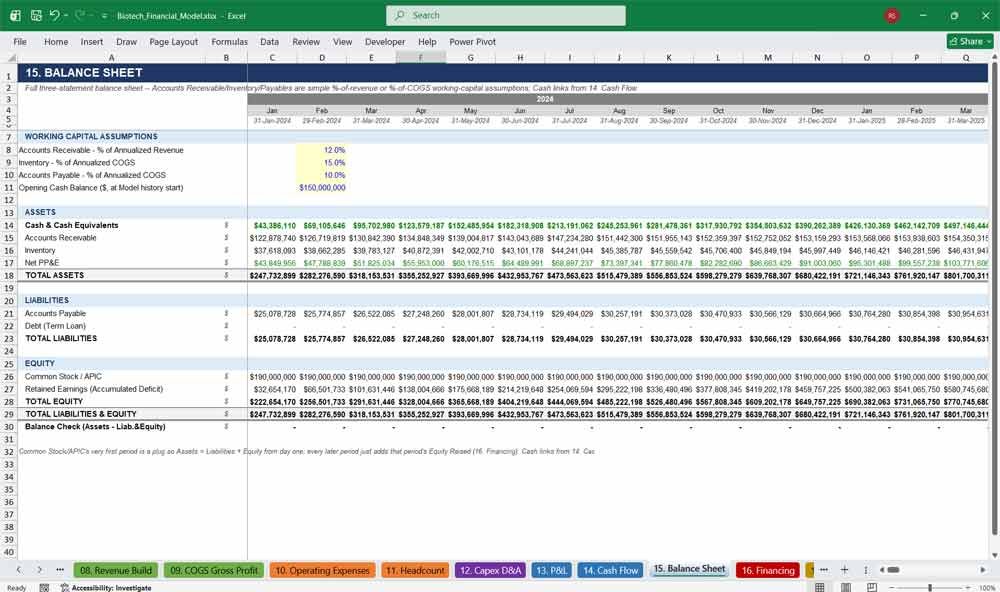The width and height of the screenshot is (1000, 592).
Task: Switch to the 08. Revenue Build sheet
Action: (x=115, y=570)
